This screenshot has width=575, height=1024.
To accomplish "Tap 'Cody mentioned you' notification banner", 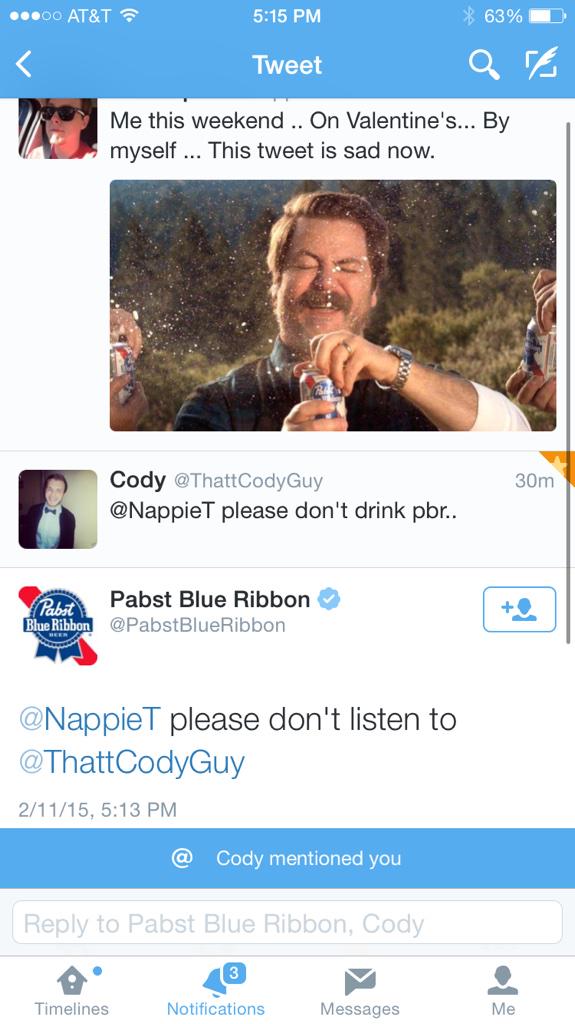I will pos(288,858).
